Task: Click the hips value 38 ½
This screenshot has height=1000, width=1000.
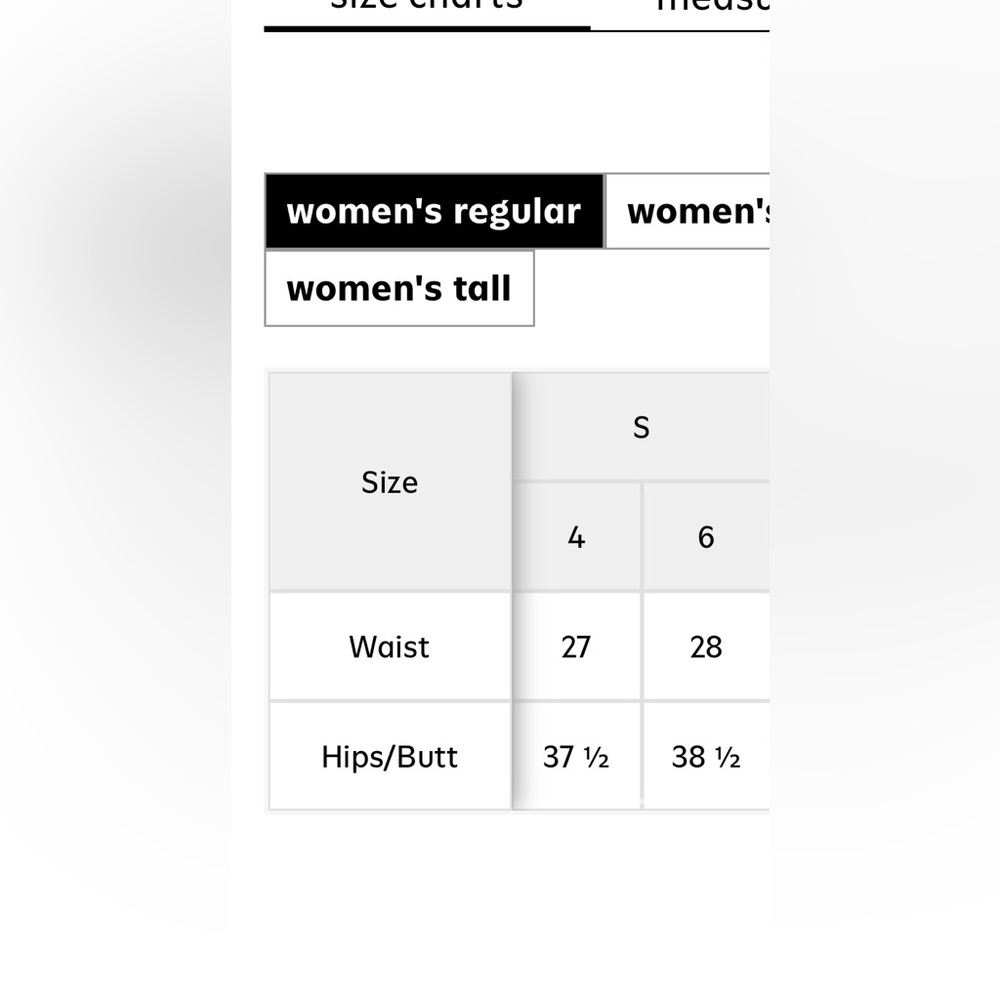Action: [706, 757]
